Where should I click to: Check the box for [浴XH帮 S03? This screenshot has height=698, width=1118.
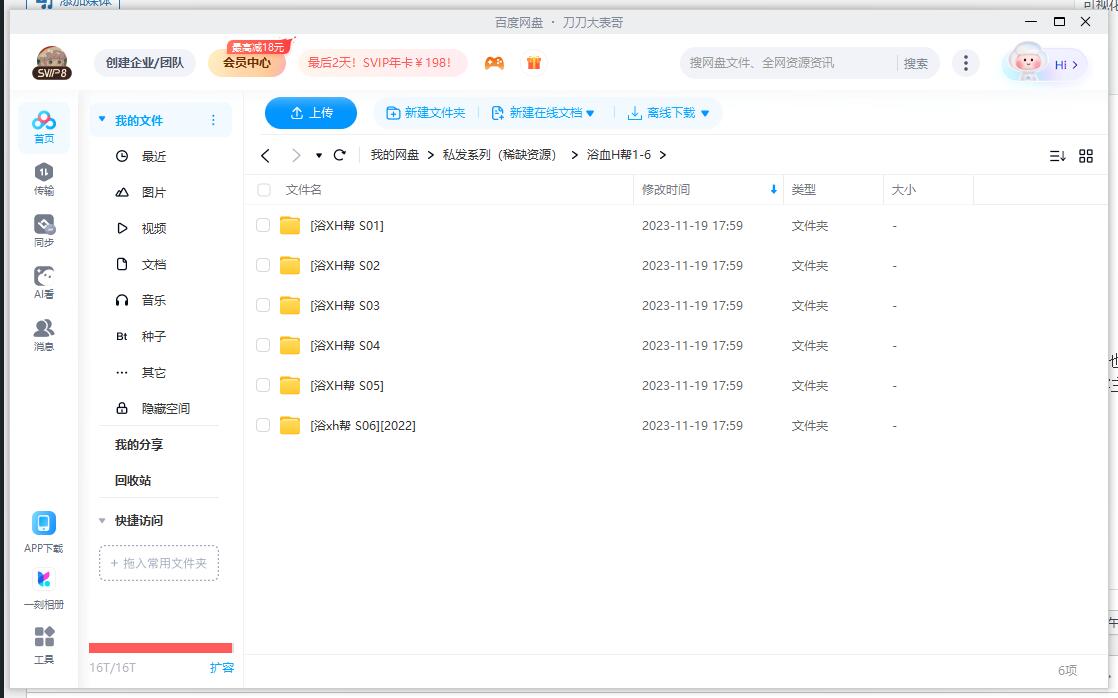tap(263, 305)
